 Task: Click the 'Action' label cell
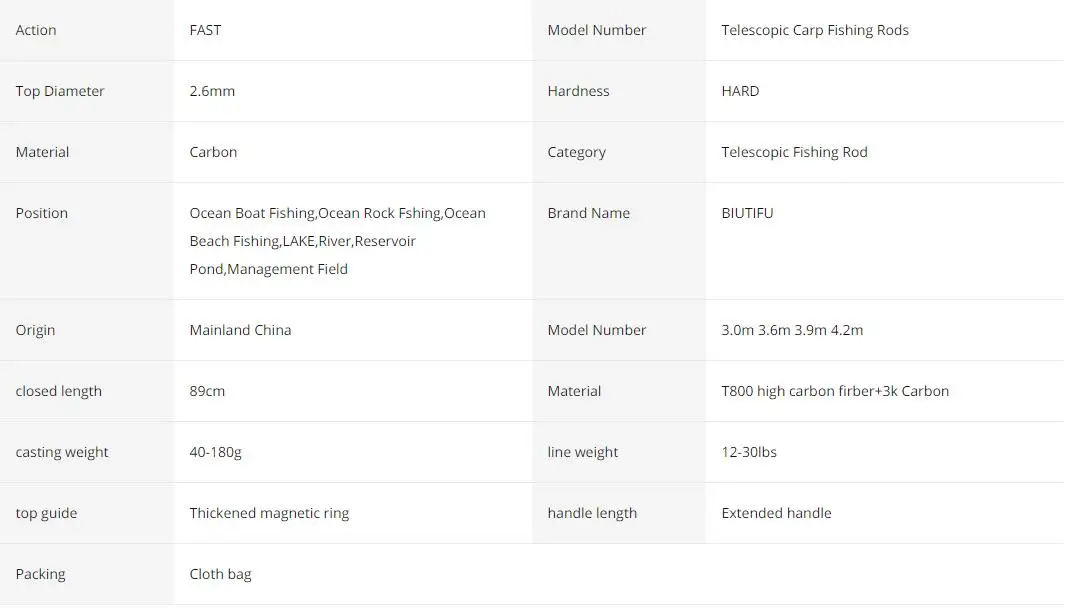(36, 30)
